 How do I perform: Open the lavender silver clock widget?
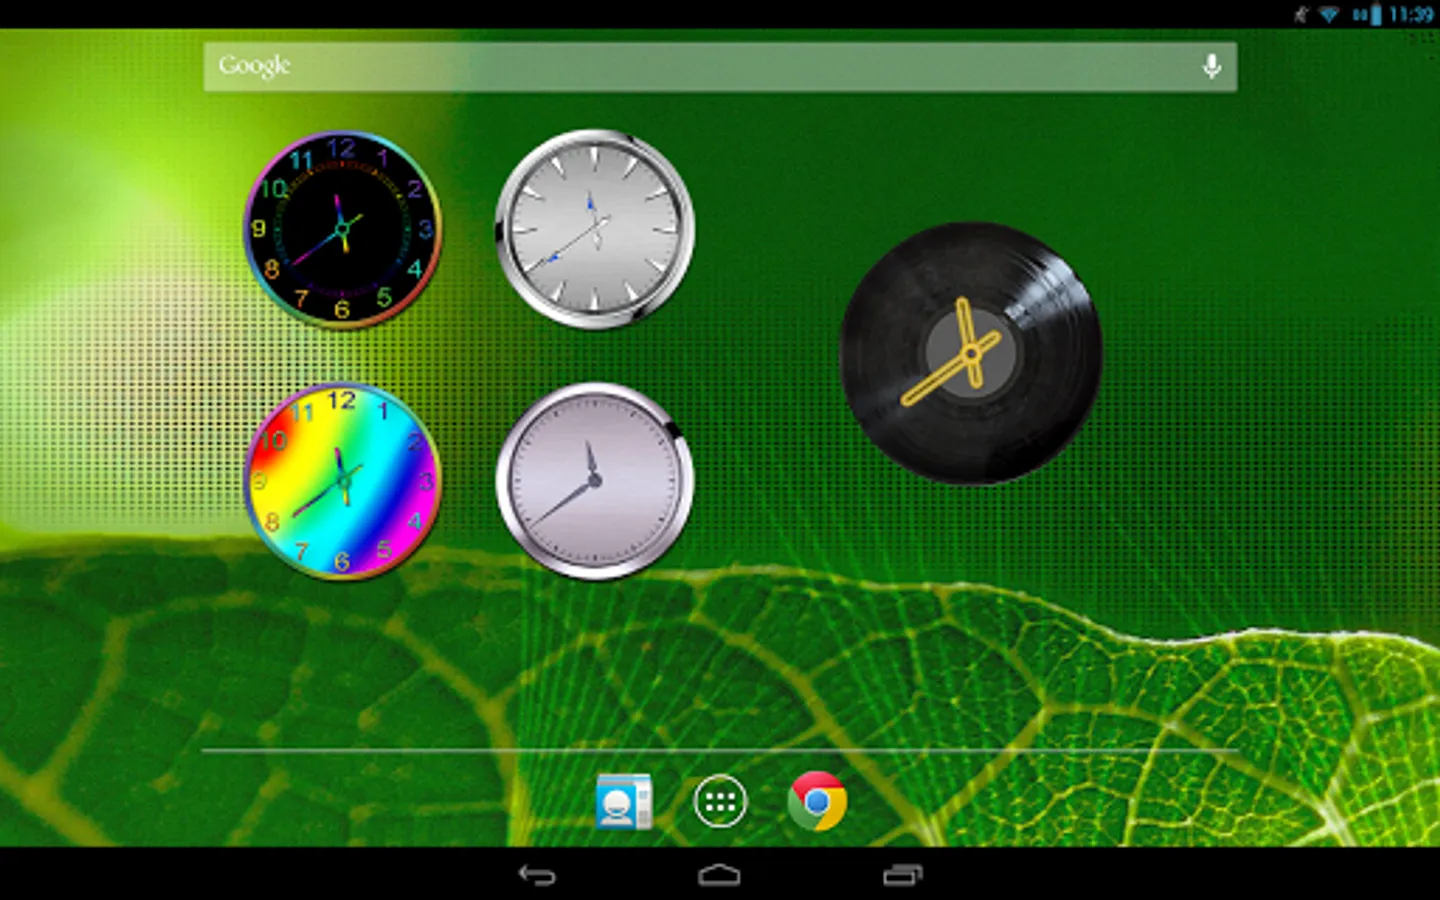coord(595,481)
